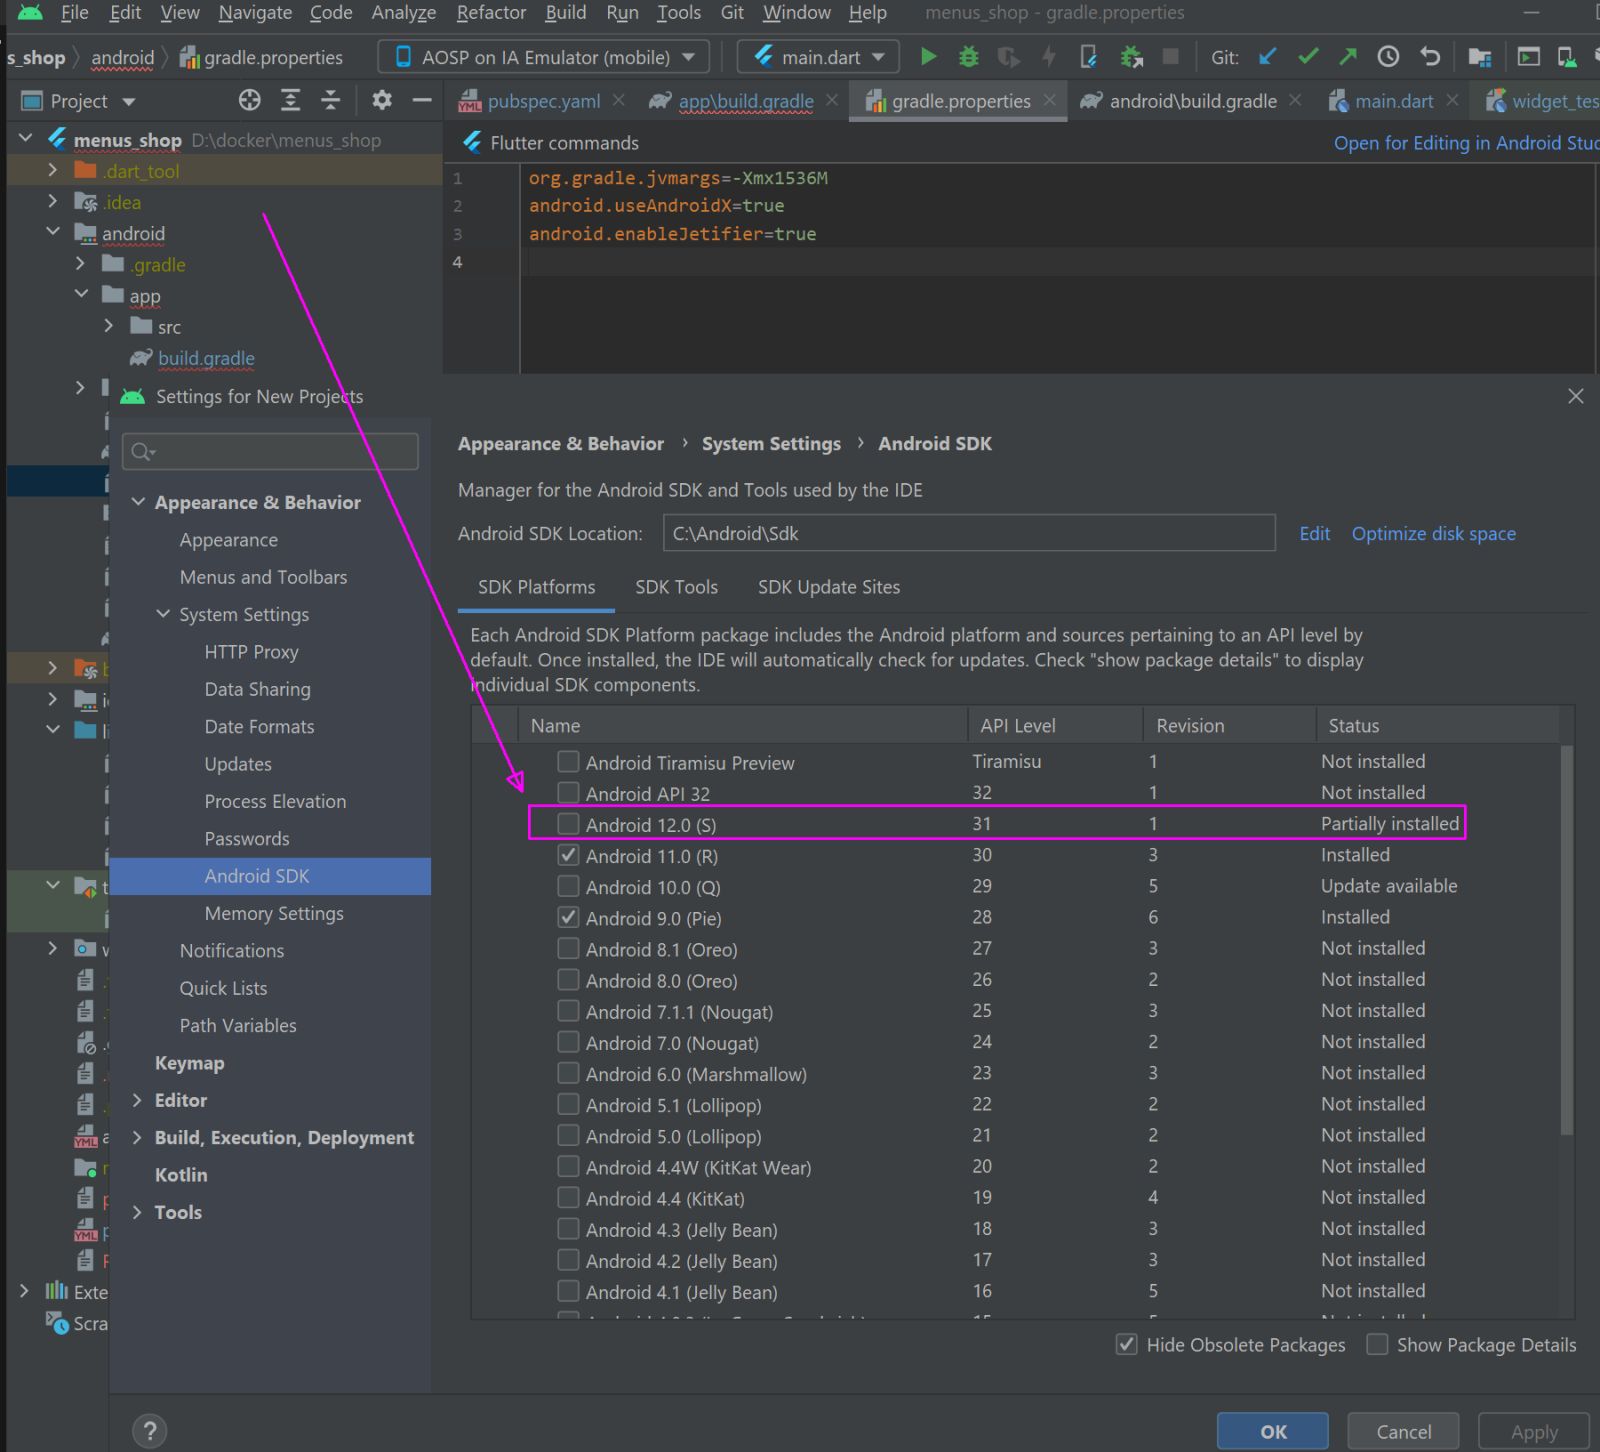Image resolution: width=1600 pixels, height=1452 pixels.
Task: Check Android 12.0 (S) checkbox
Action: (568, 824)
